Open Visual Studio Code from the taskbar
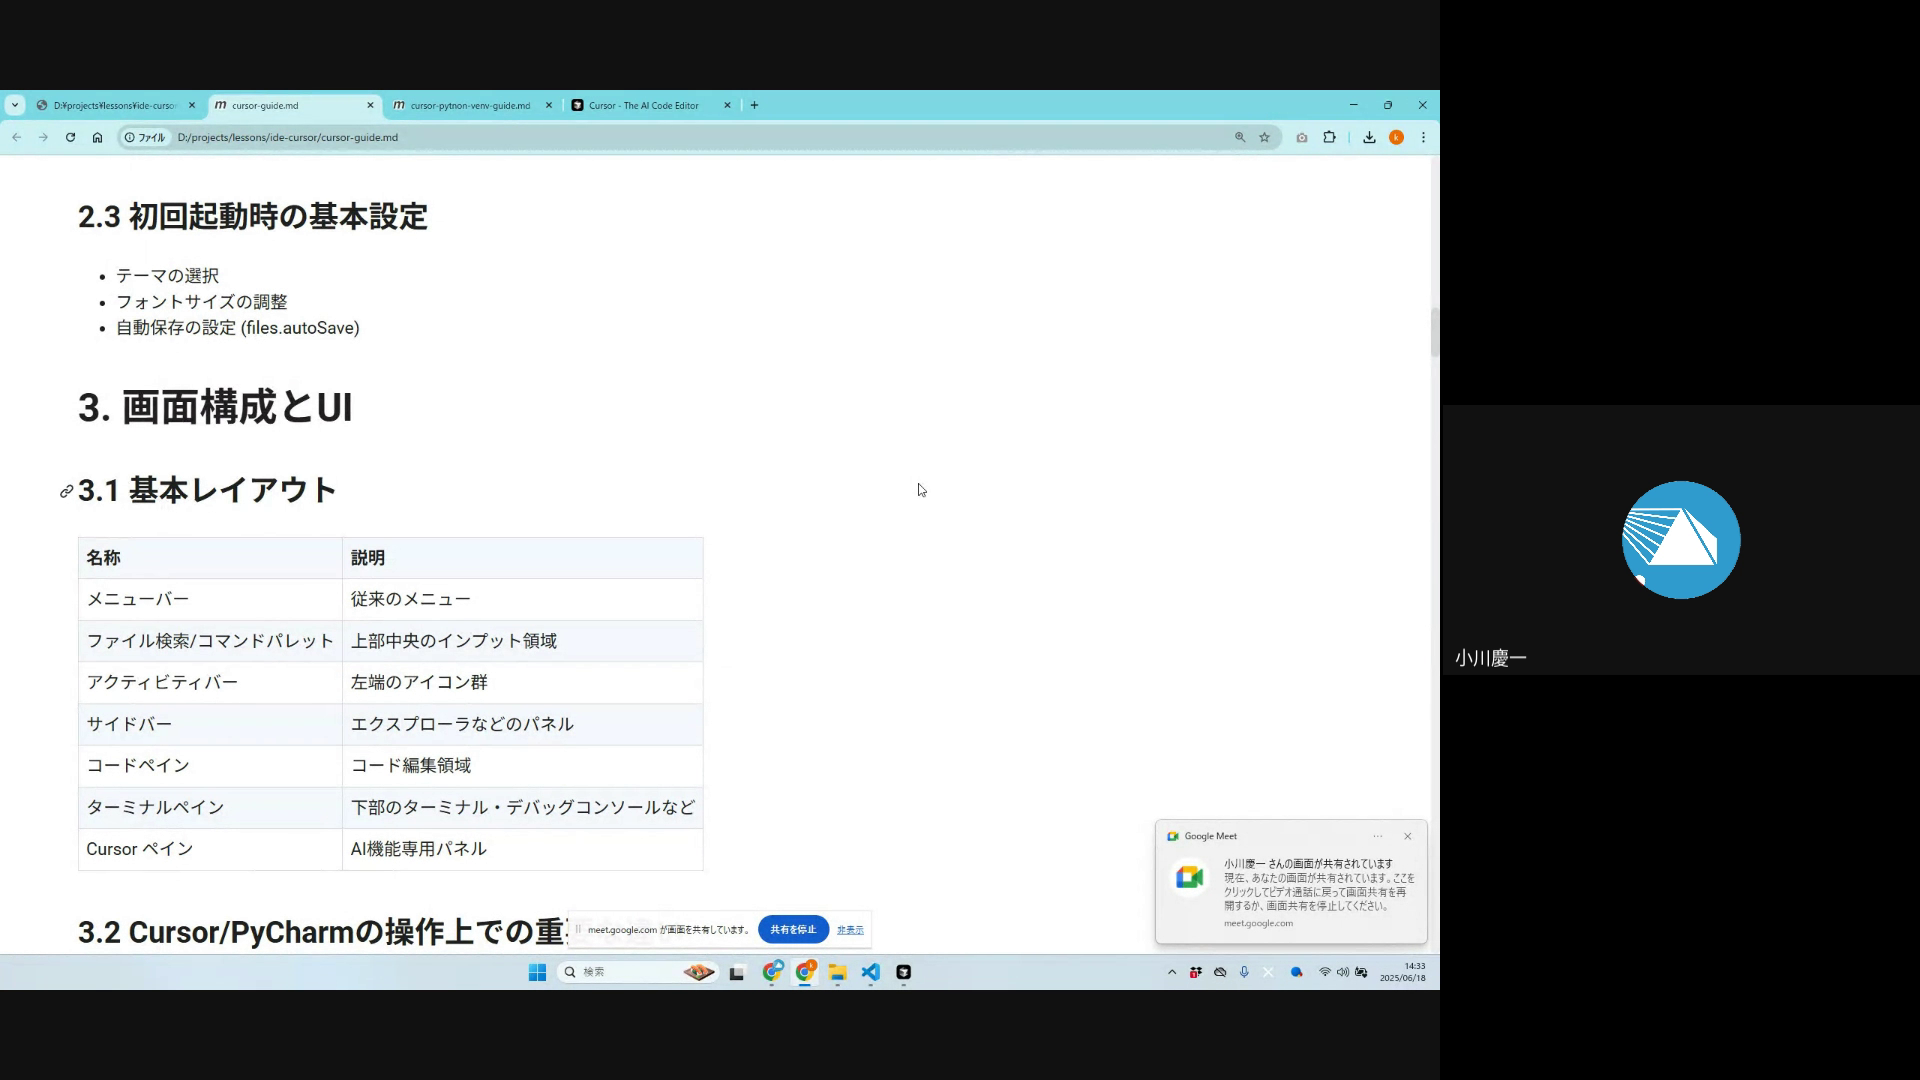Viewport: 1920px width, 1080px height. coord(870,972)
